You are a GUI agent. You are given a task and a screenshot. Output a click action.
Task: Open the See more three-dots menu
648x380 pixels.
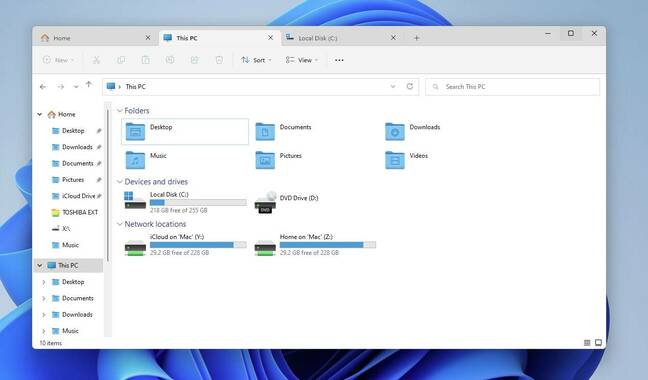[339, 60]
